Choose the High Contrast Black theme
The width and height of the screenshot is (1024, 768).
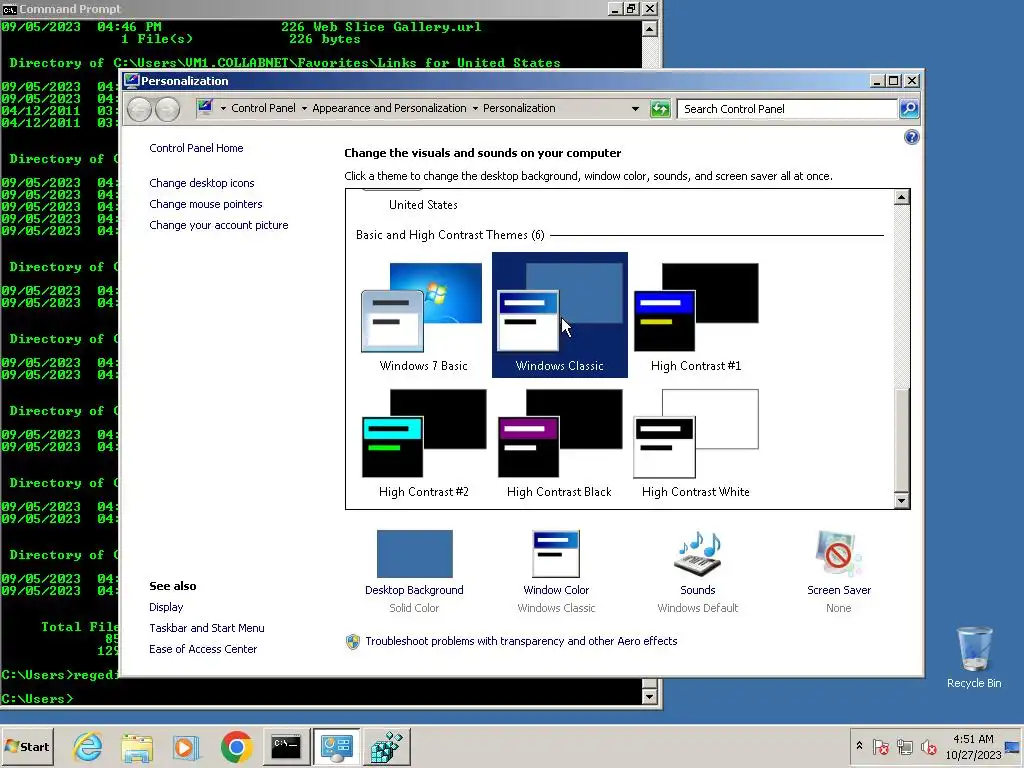tap(560, 443)
